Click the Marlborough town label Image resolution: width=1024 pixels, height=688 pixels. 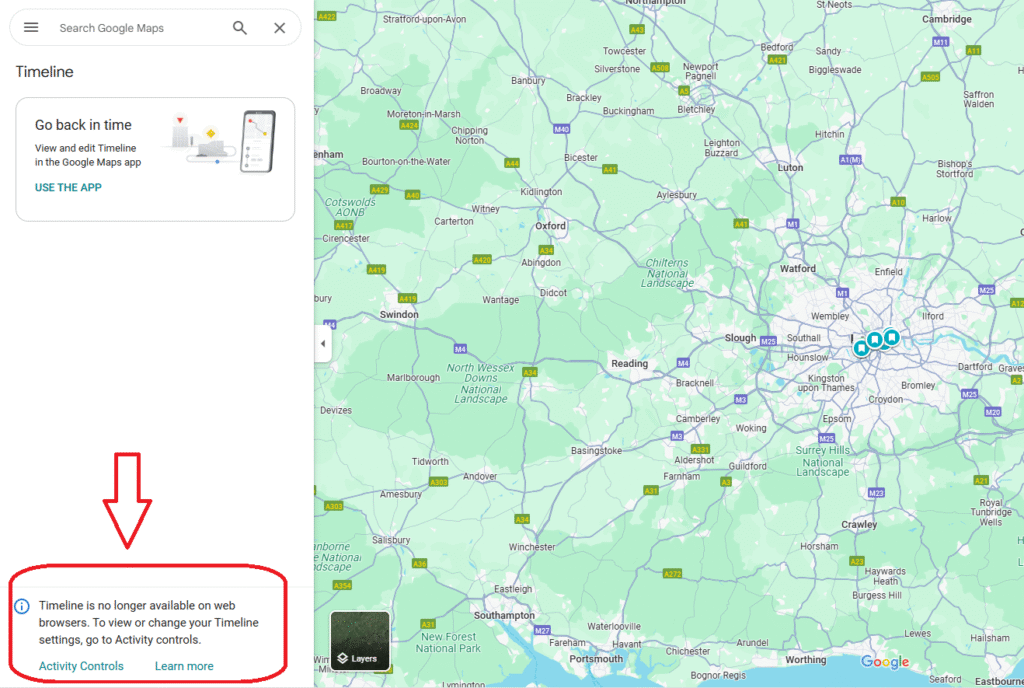(413, 377)
